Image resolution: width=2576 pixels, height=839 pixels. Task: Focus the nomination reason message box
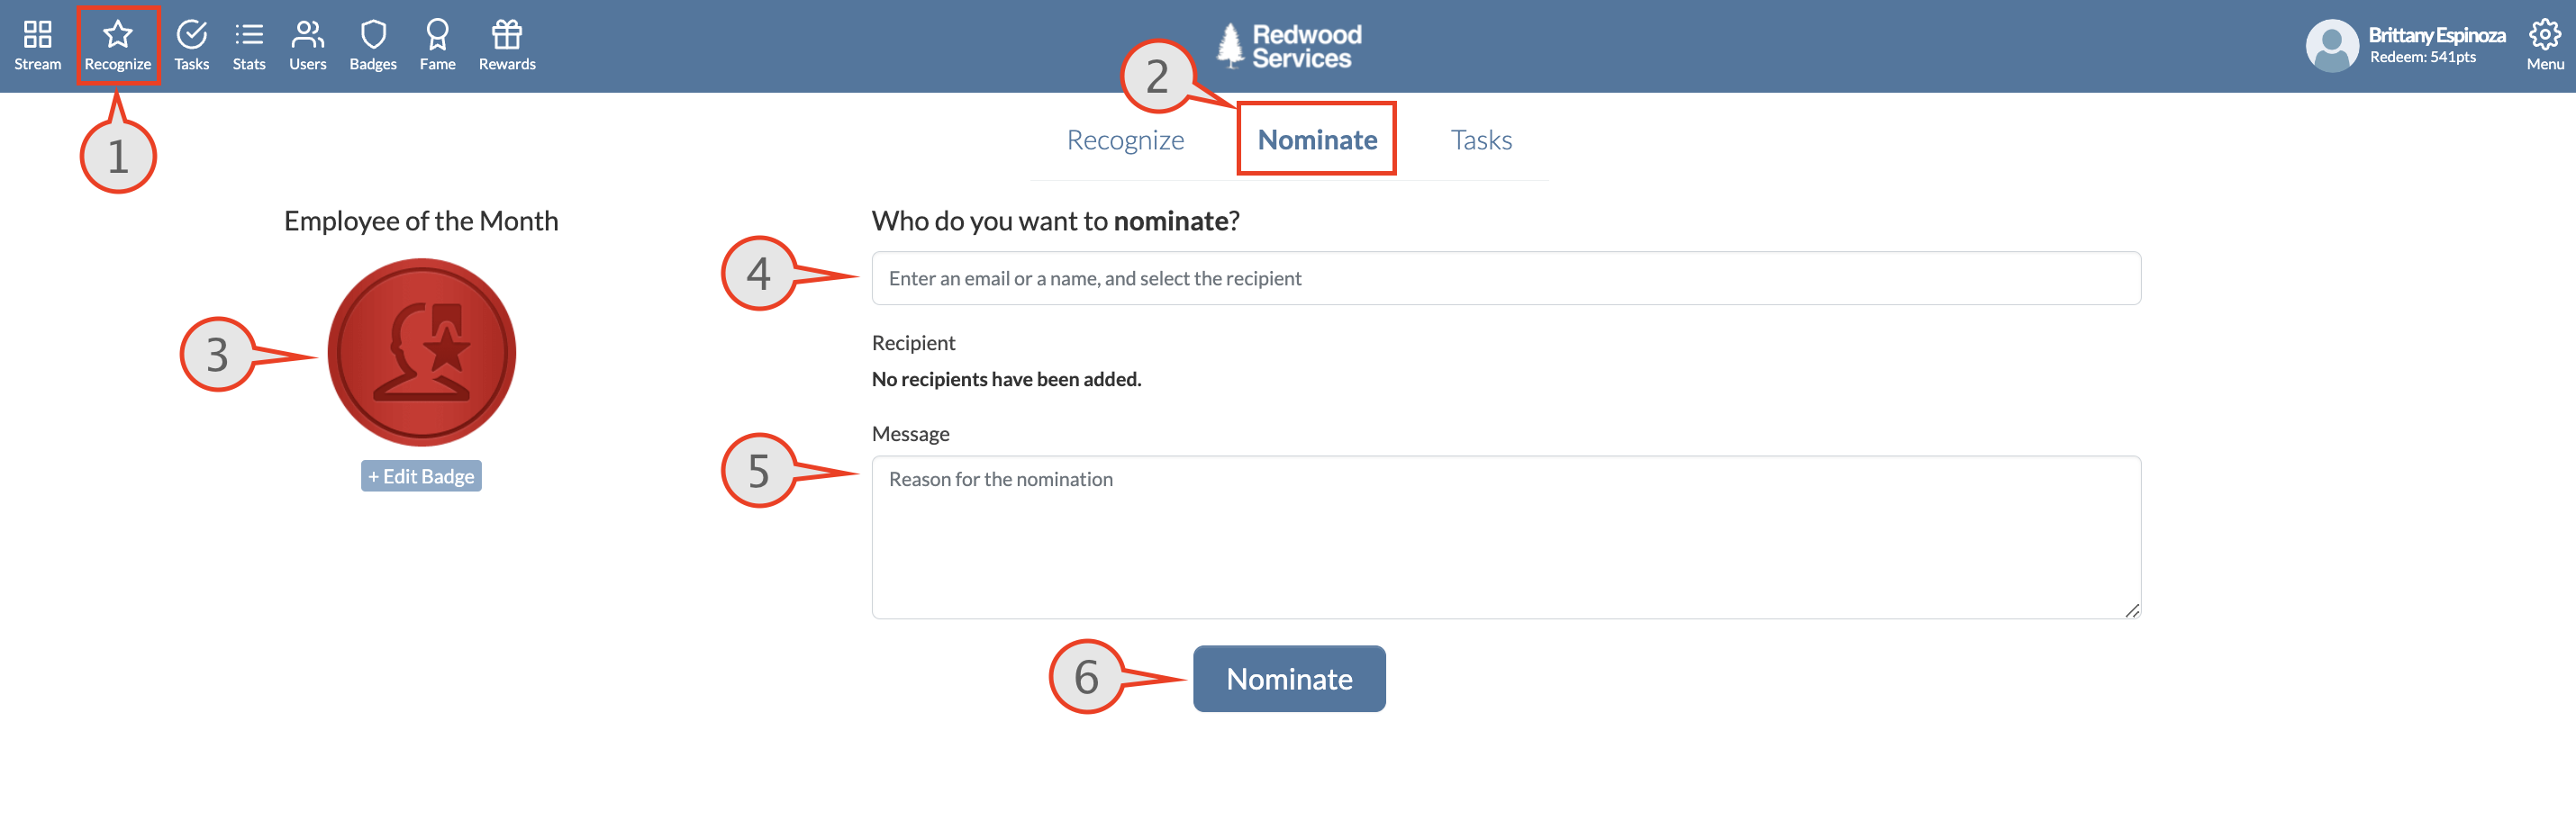pos(1506,538)
